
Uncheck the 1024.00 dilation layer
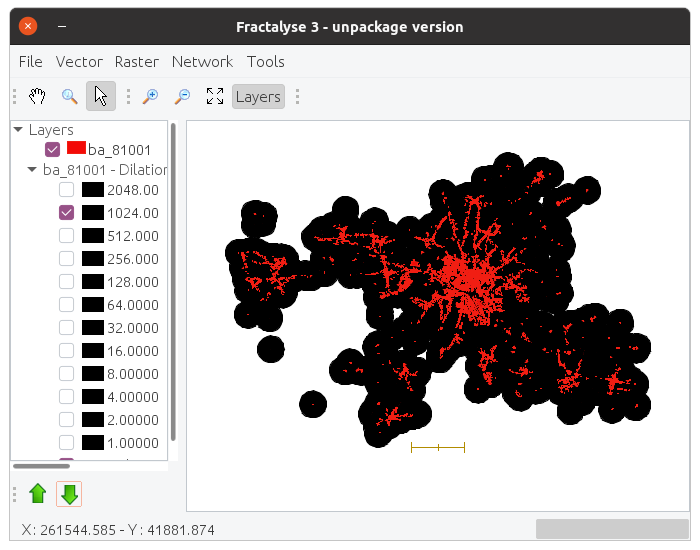[66, 213]
